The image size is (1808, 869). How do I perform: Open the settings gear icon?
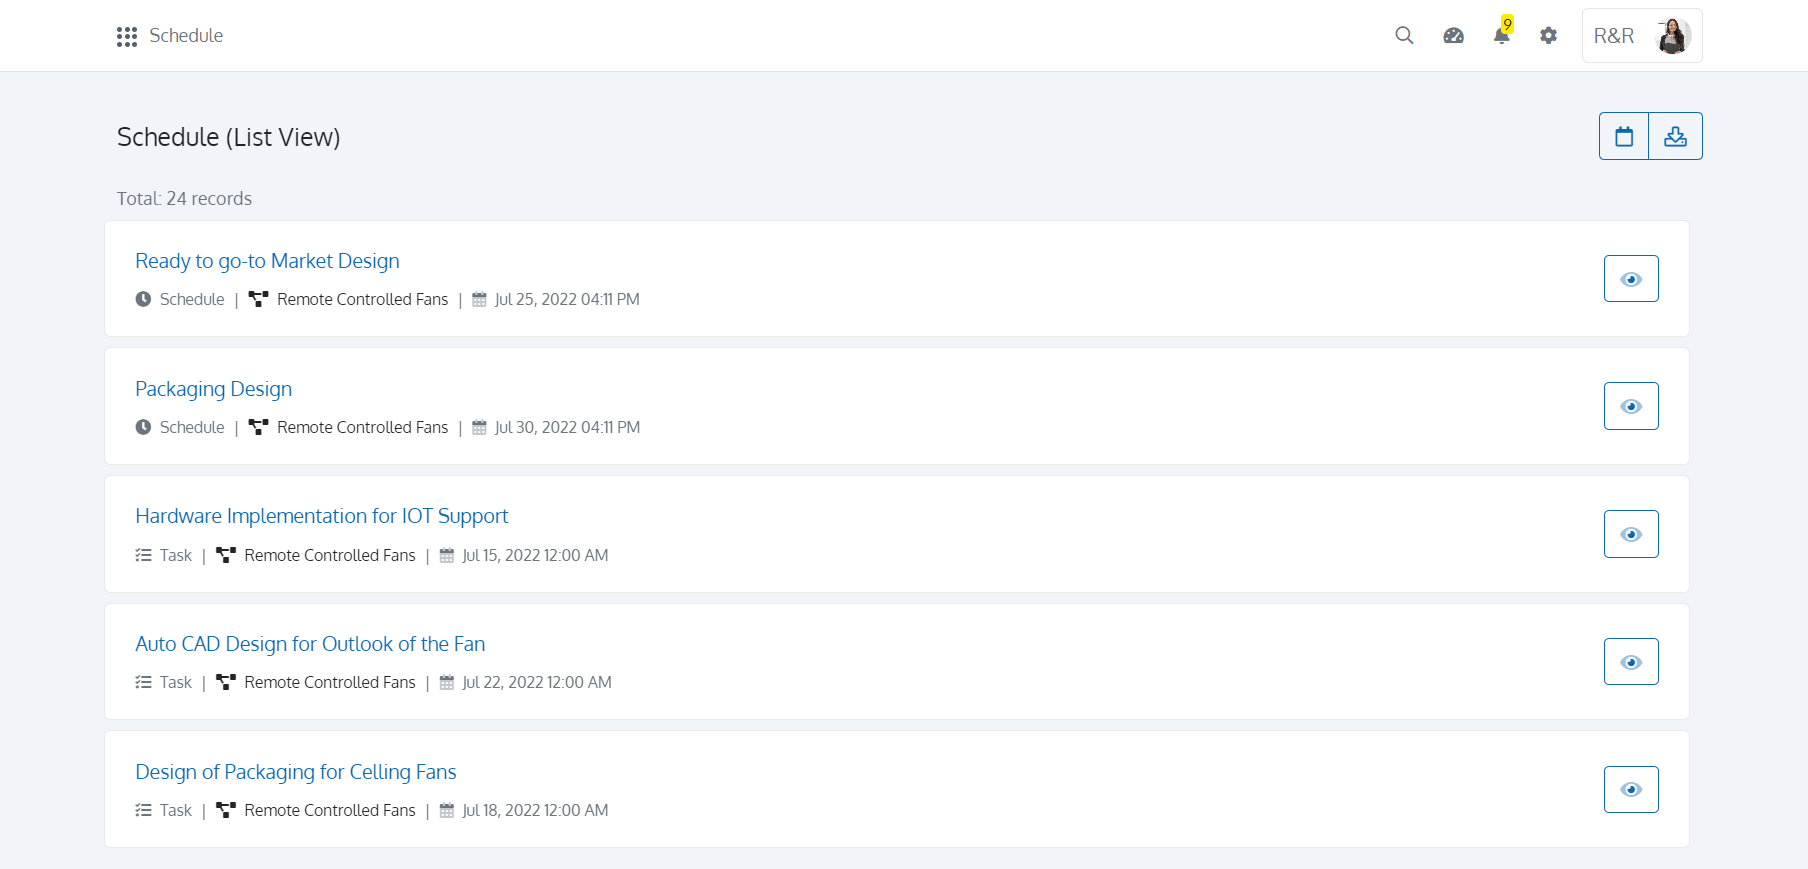[1548, 35]
